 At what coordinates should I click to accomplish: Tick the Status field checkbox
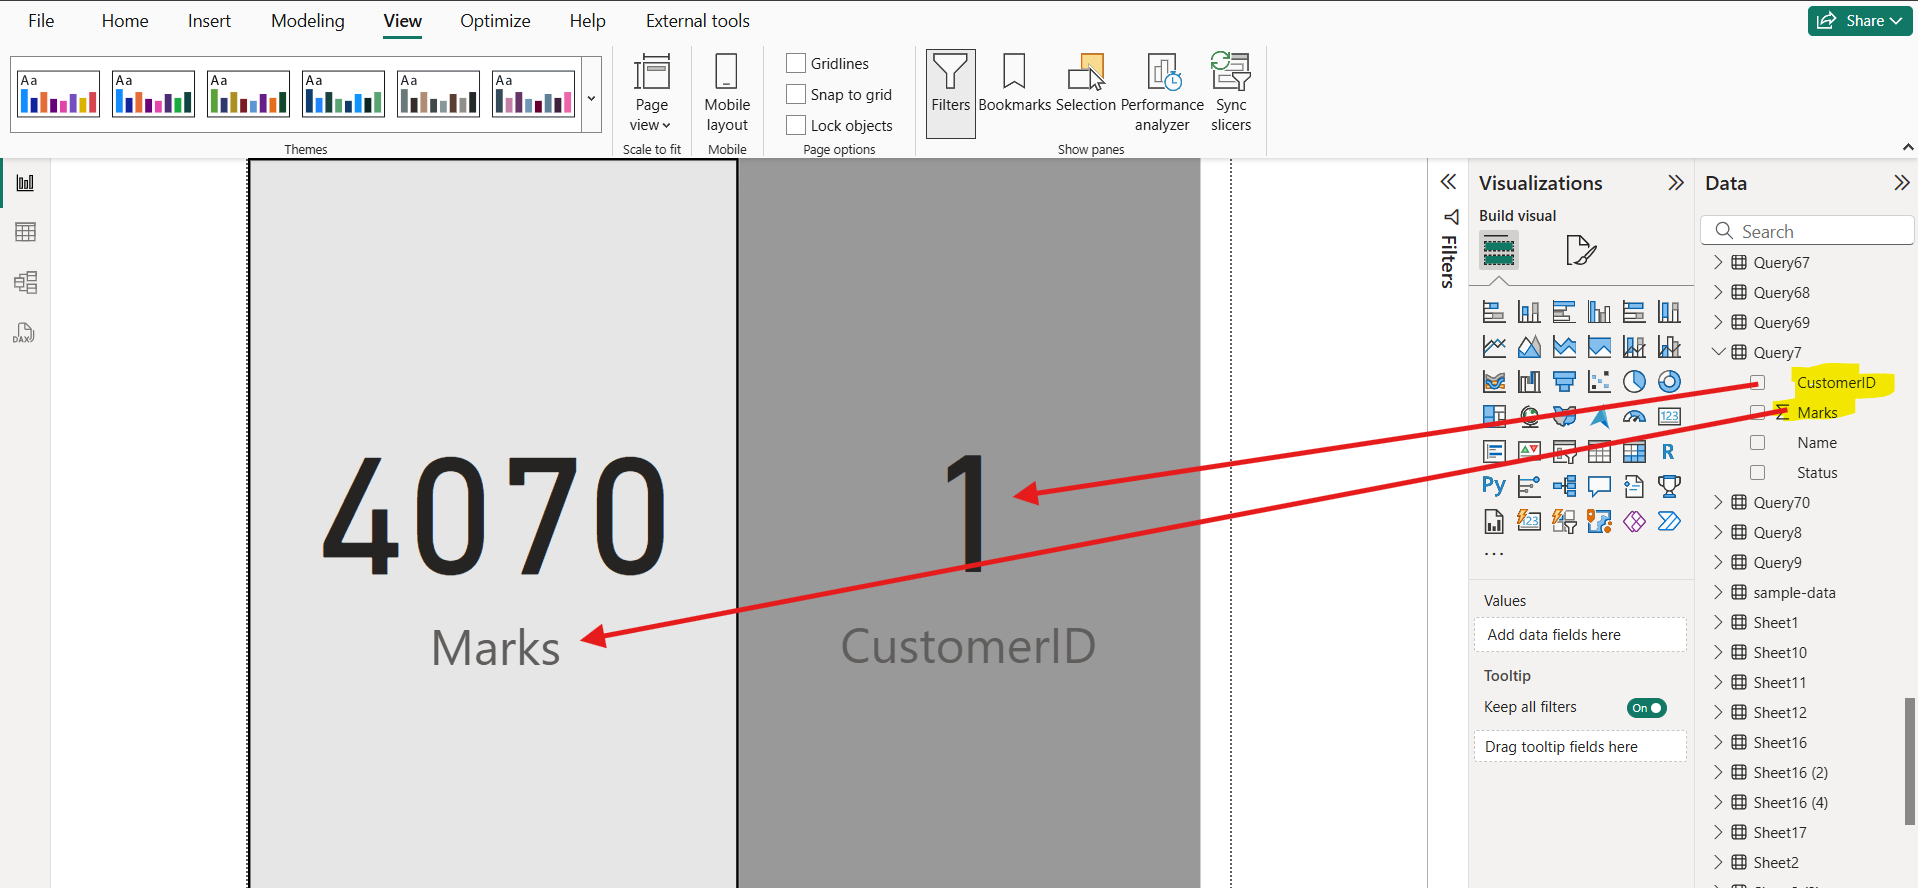coord(1757,473)
